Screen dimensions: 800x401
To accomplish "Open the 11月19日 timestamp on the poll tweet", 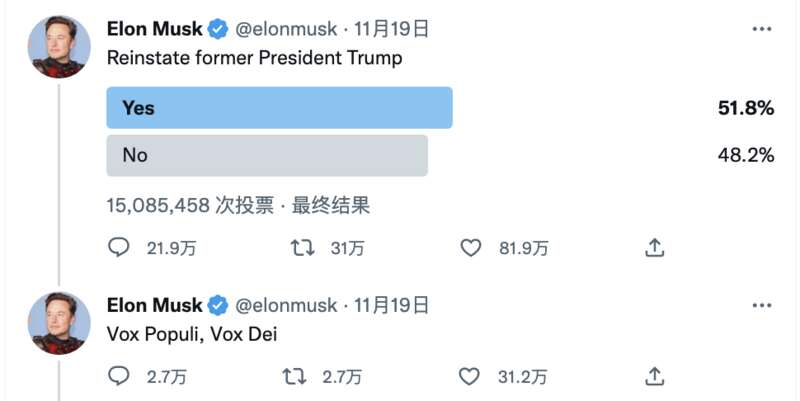I will pos(391,29).
